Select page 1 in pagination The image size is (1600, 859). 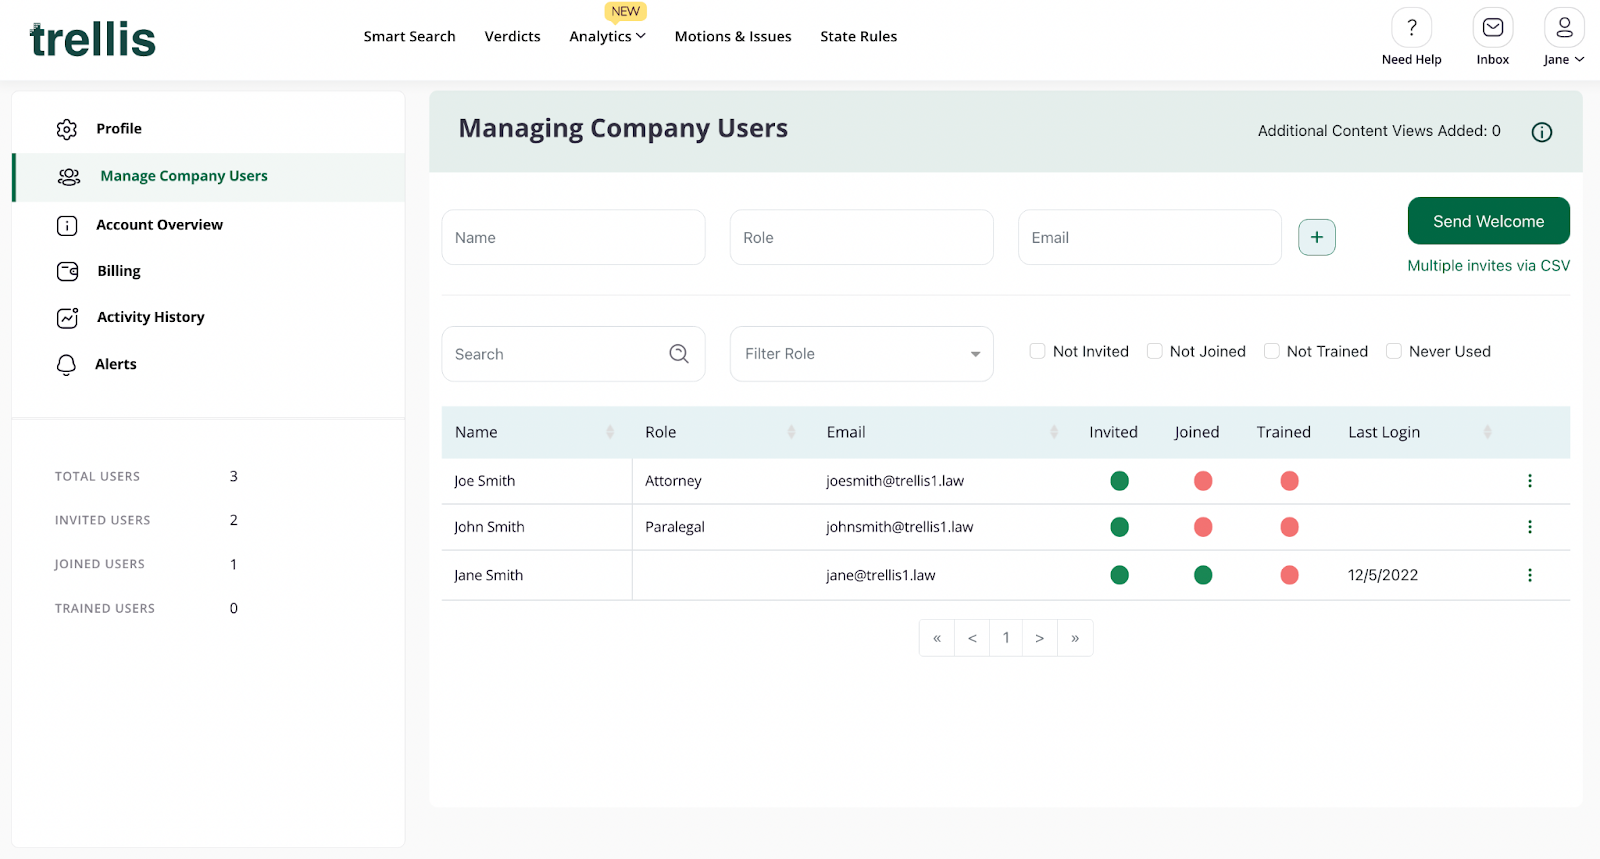pos(1006,638)
